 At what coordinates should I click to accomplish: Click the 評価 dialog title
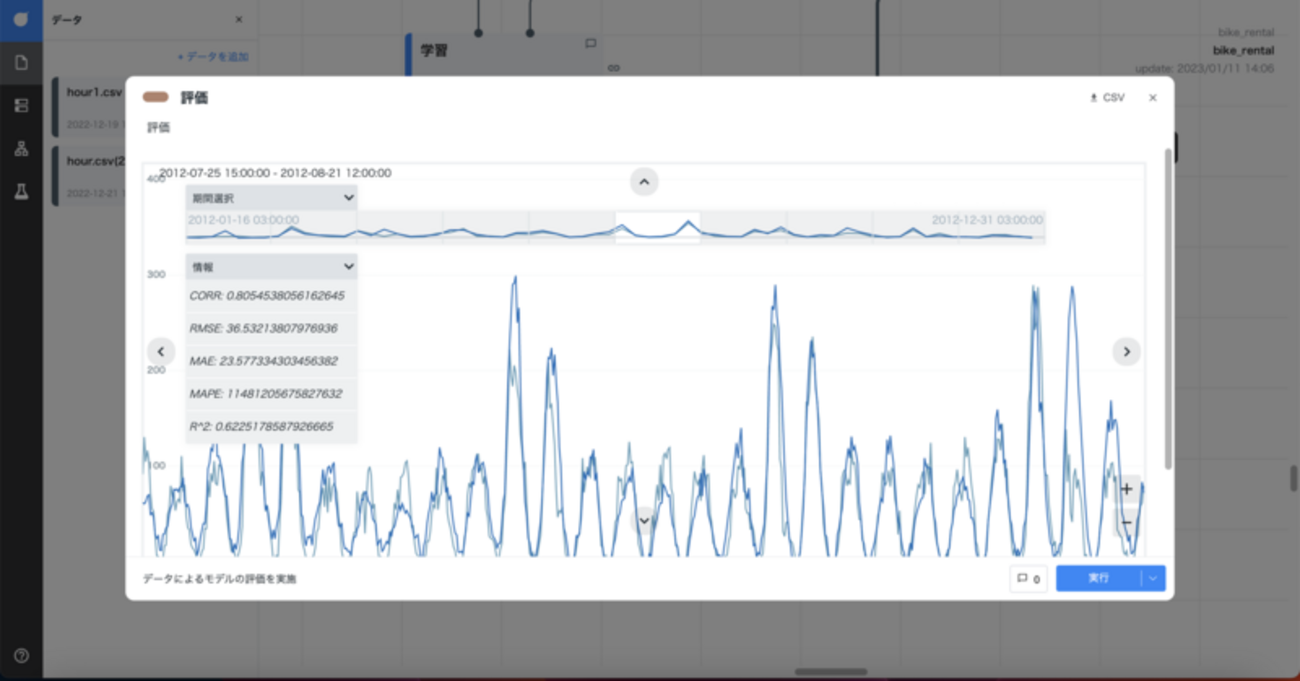pyautogui.click(x=194, y=98)
